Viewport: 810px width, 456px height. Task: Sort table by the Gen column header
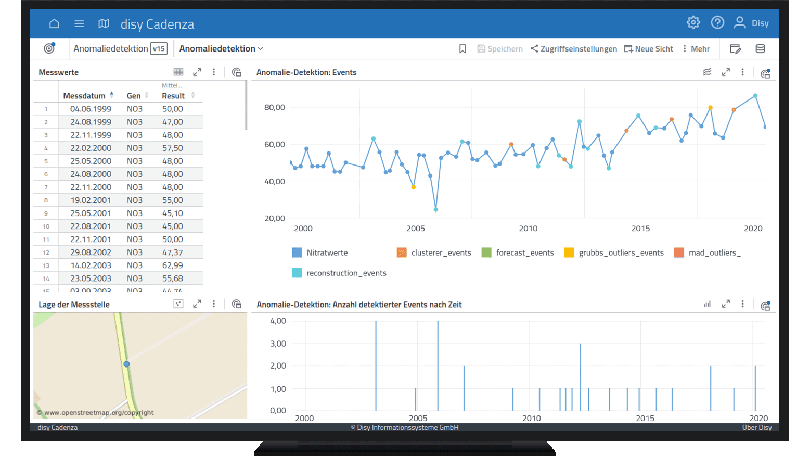(133, 95)
